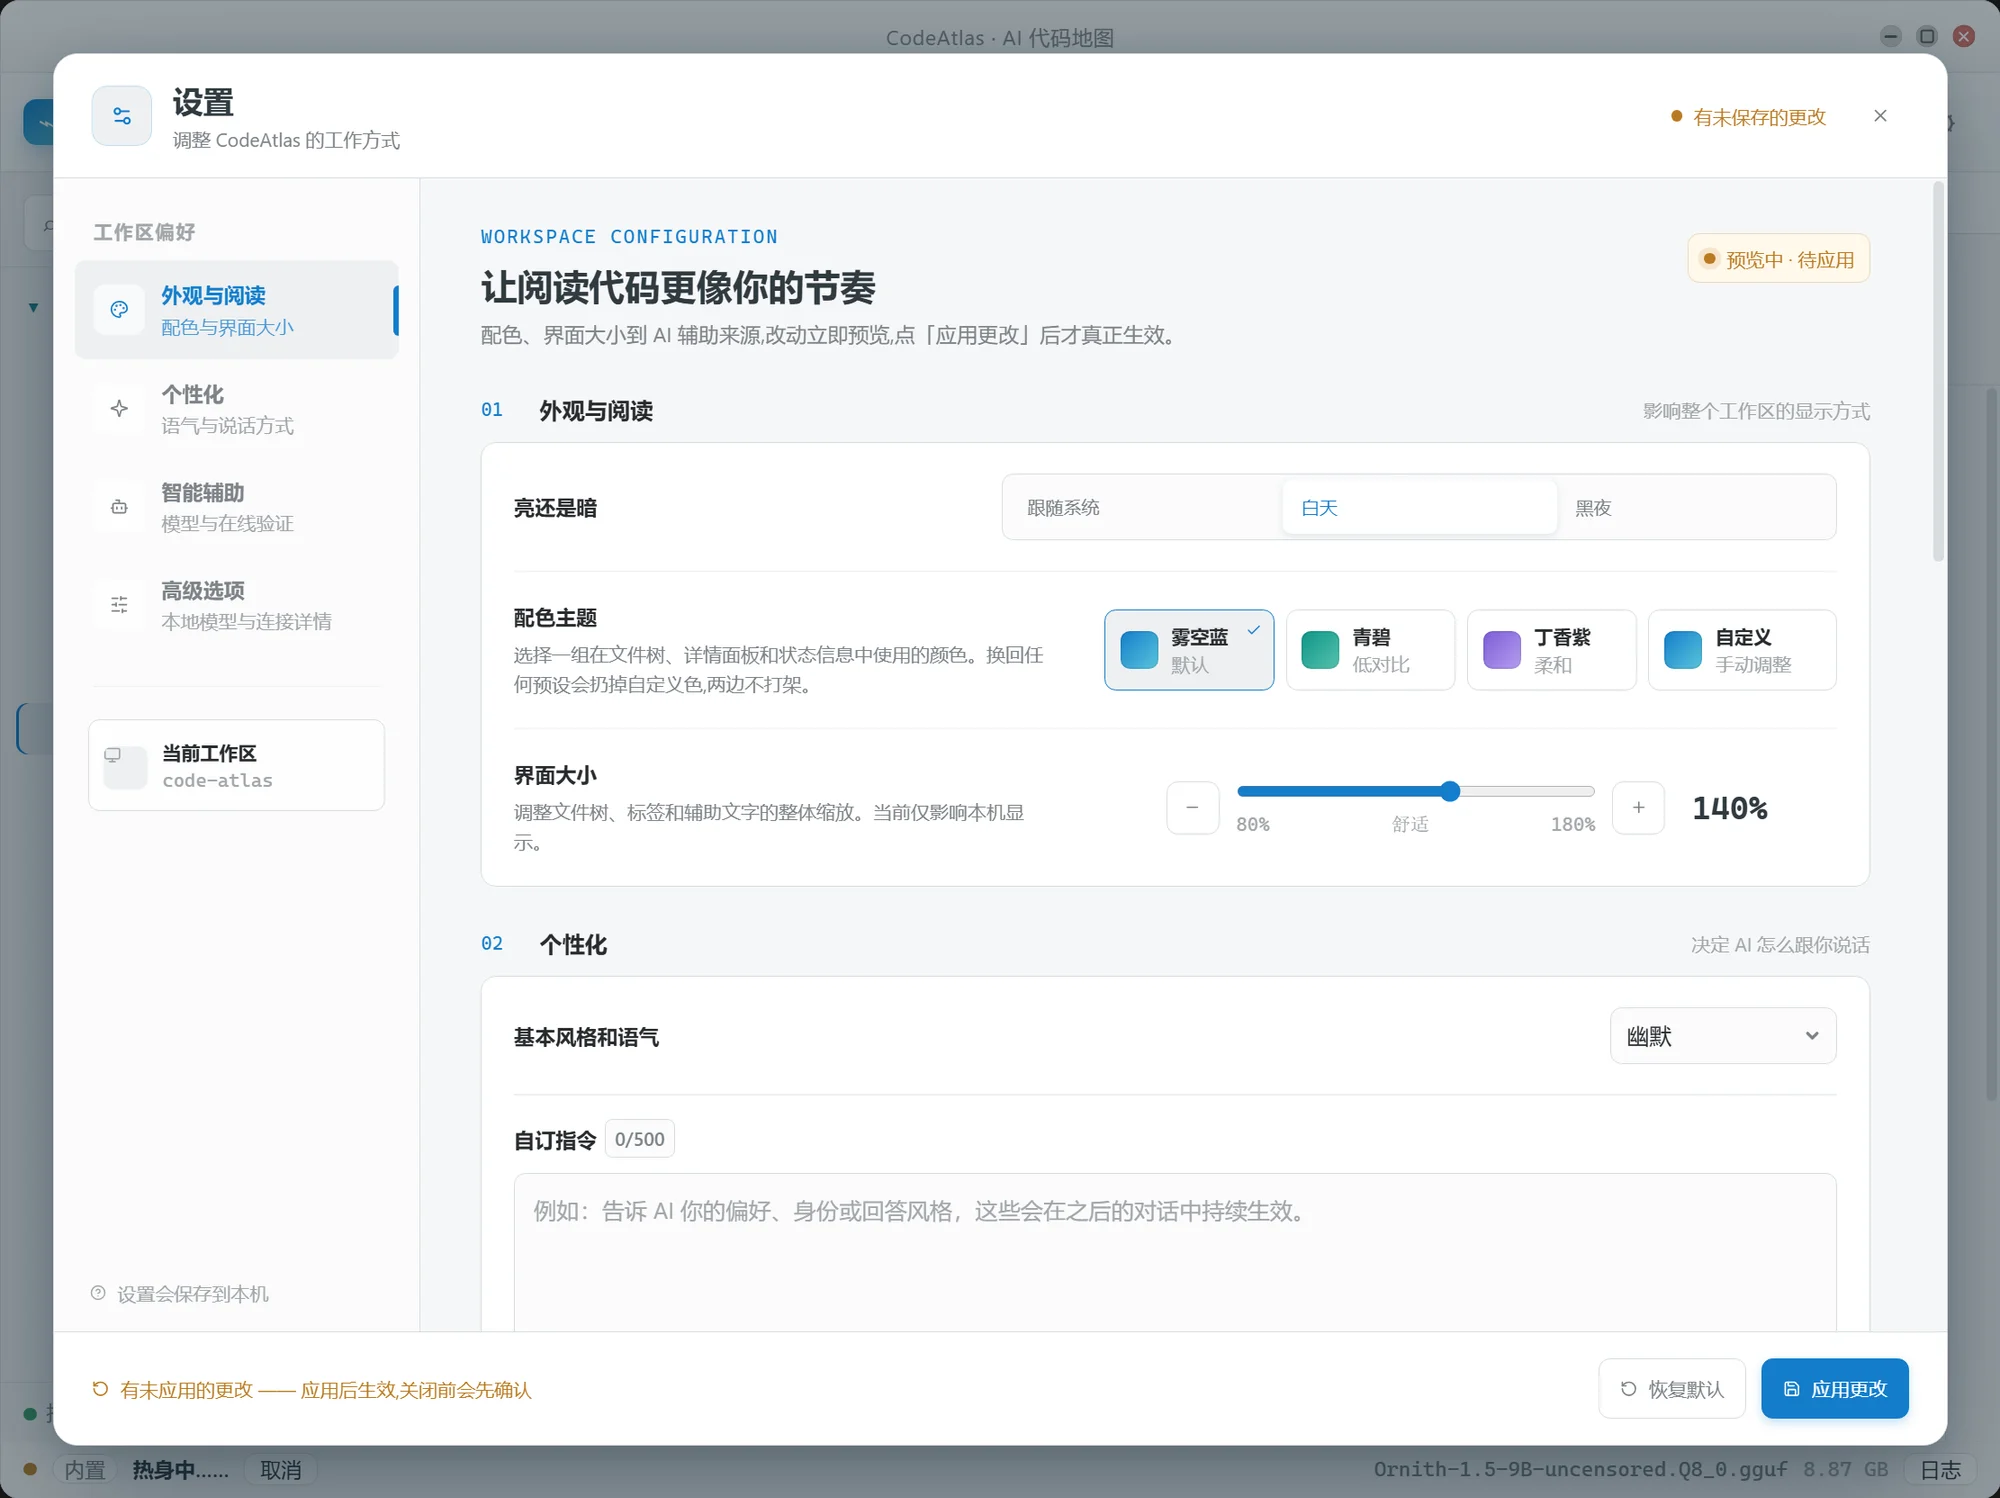Click the orange status dot in status bar
This screenshot has width=2000, height=1498.
pos(30,1469)
